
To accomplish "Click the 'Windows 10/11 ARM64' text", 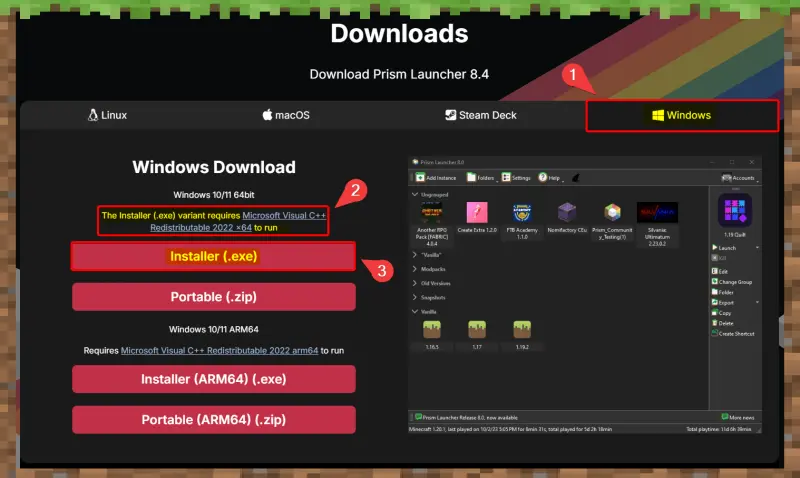I will coord(214,330).
